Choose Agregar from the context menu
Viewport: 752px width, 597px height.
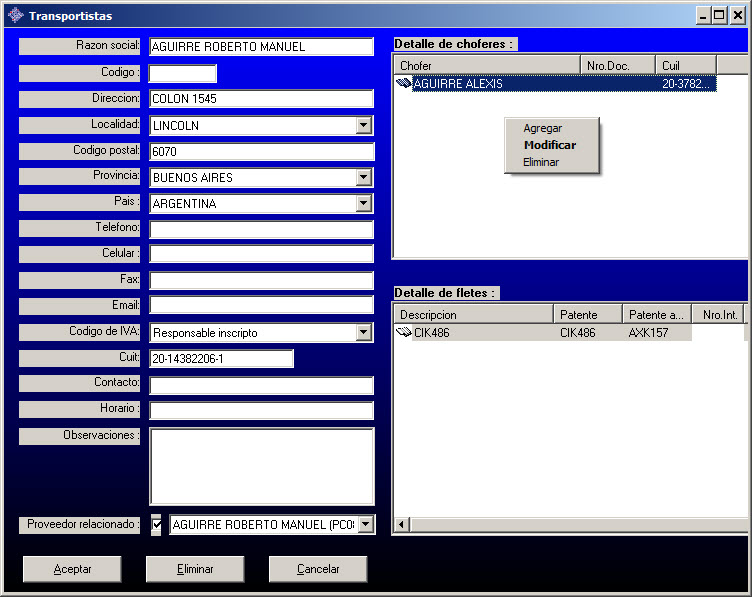click(543, 128)
